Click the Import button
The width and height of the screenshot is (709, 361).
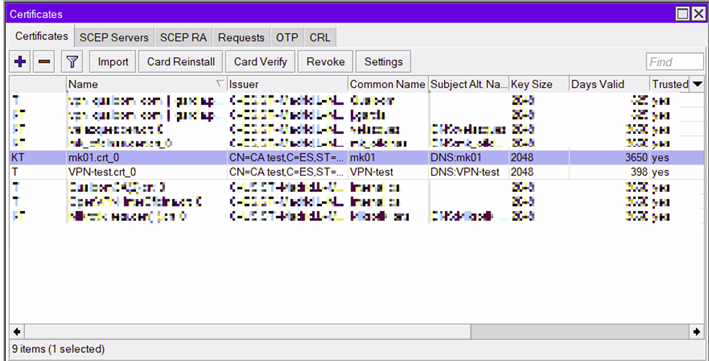(x=113, y=62)
